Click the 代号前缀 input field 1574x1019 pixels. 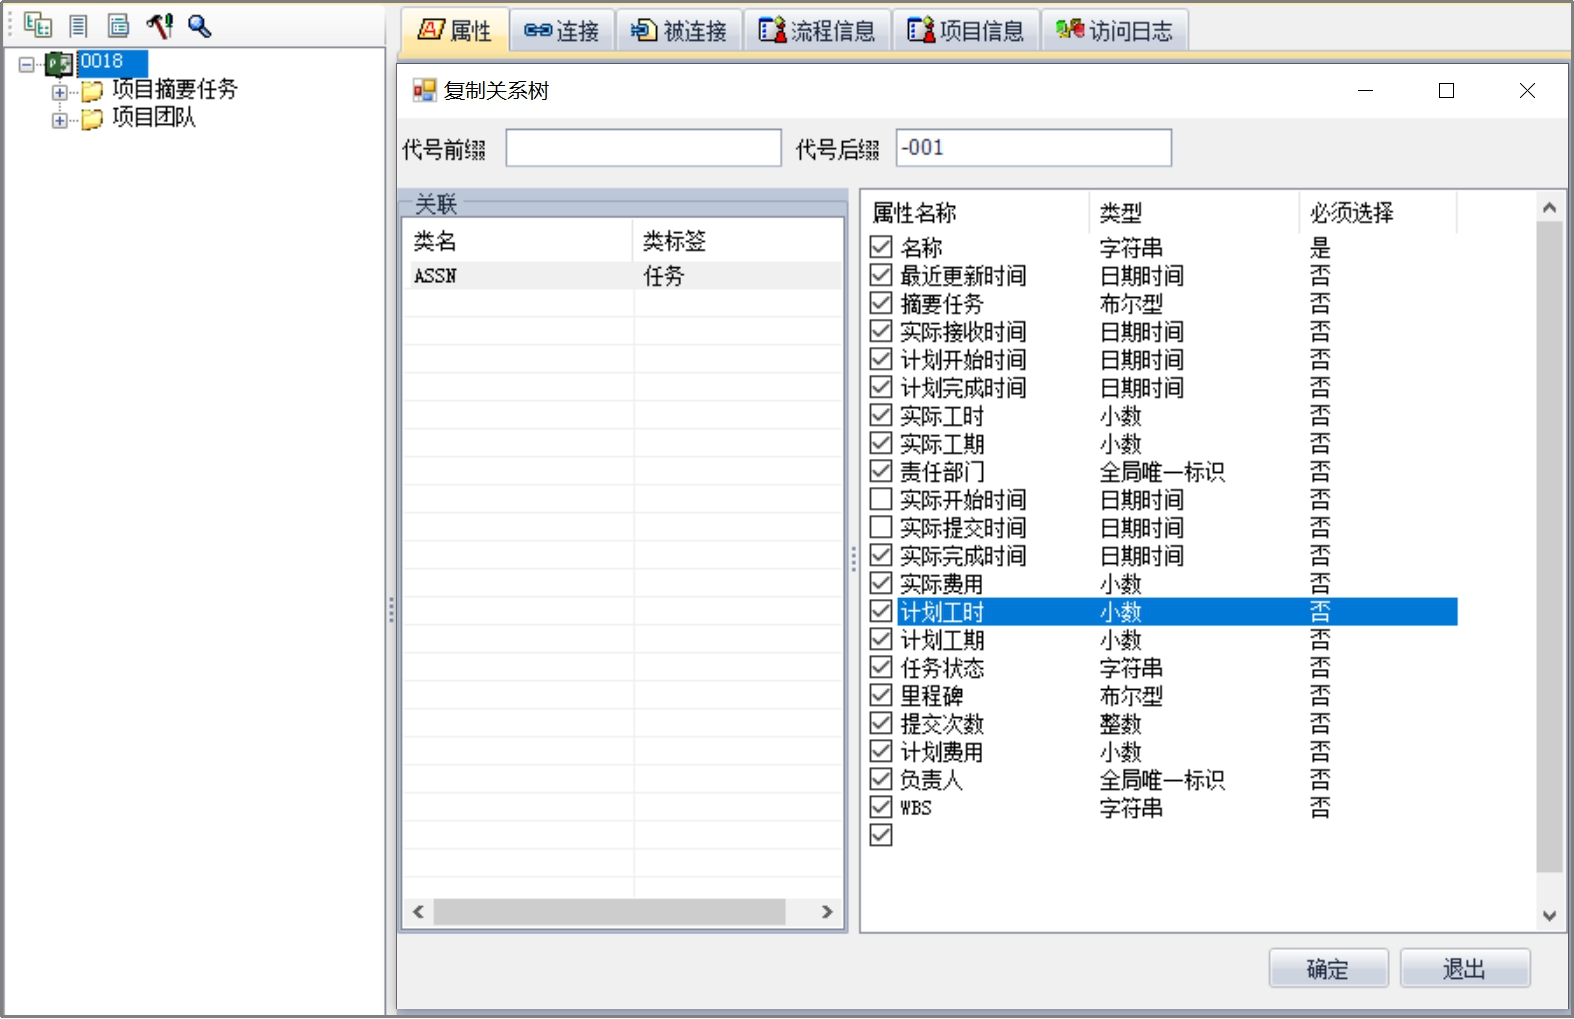pos(643,148)
